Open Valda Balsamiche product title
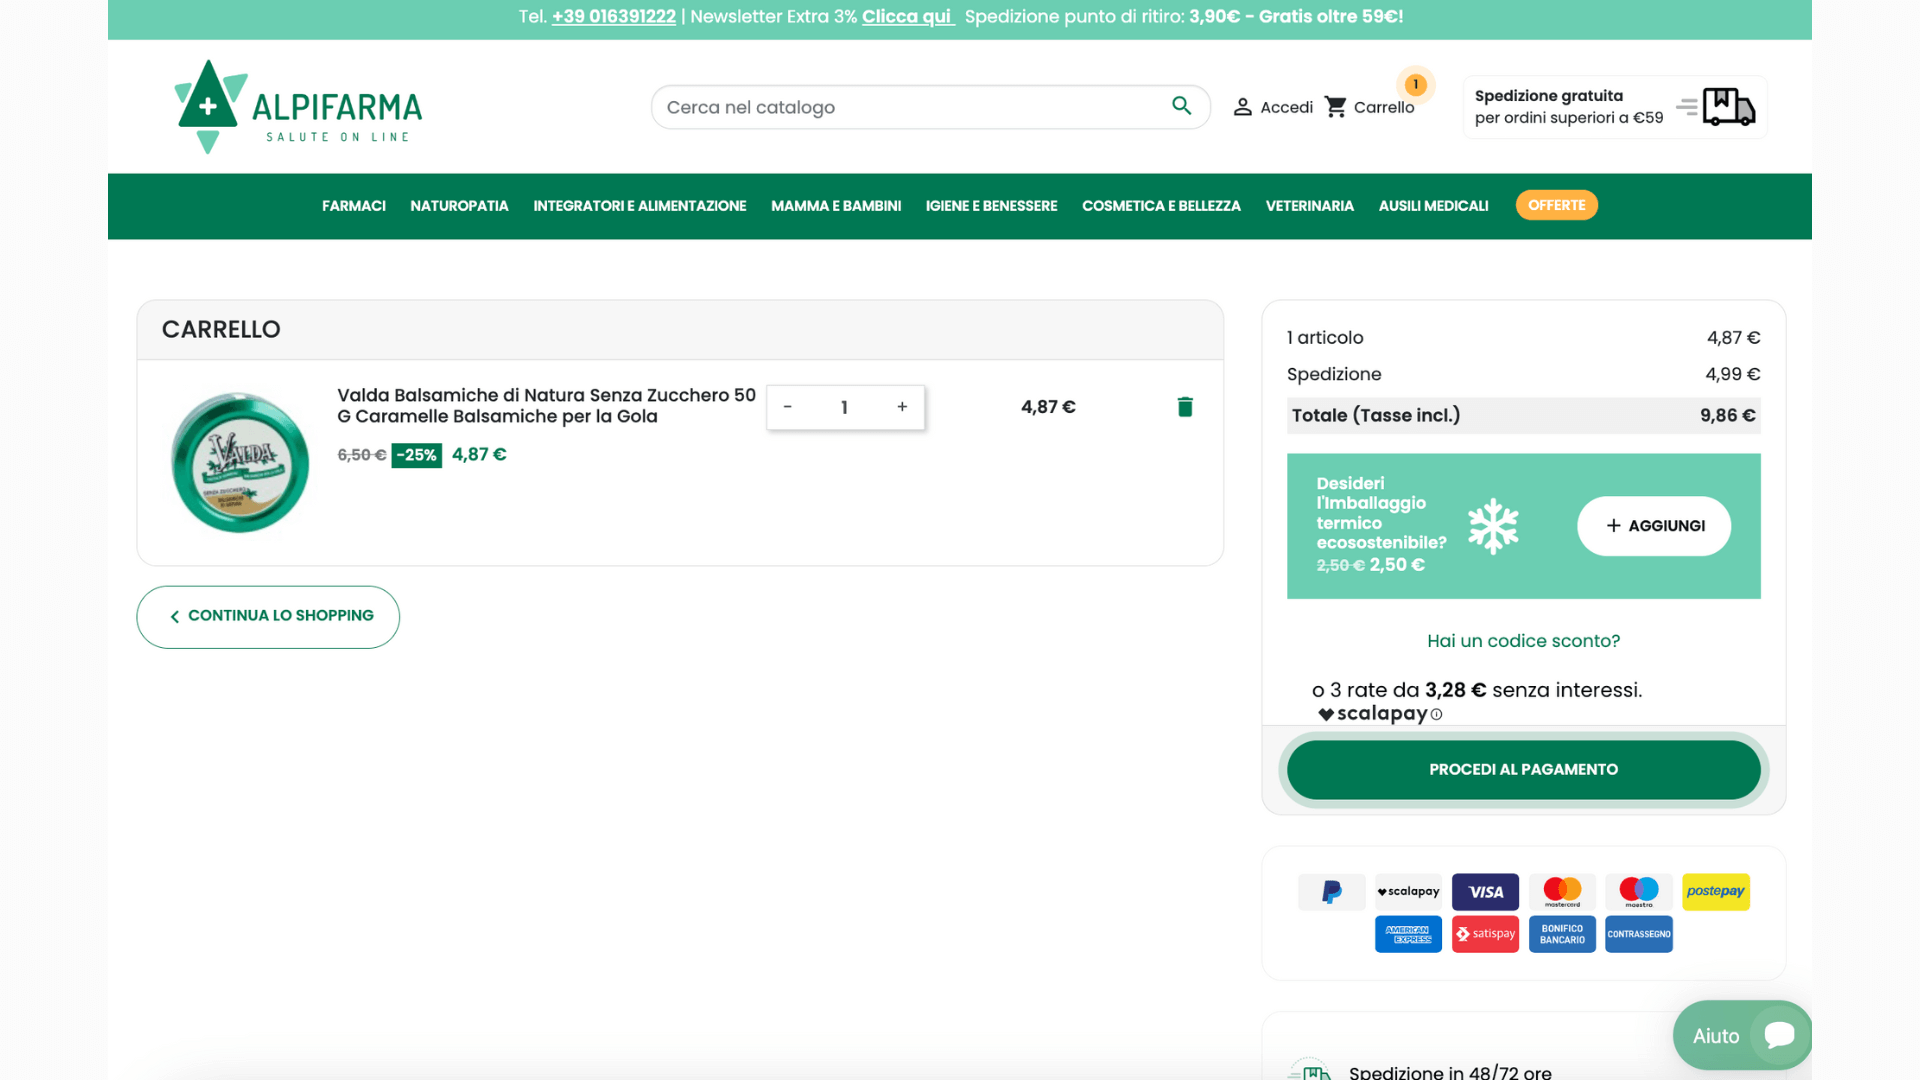Viewport: 1920px width, 1080px height. pos(546,406)
